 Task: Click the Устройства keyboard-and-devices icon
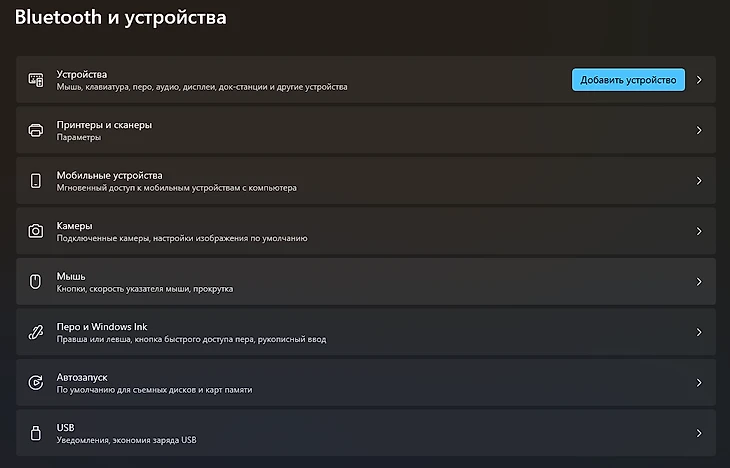(36, 80)
